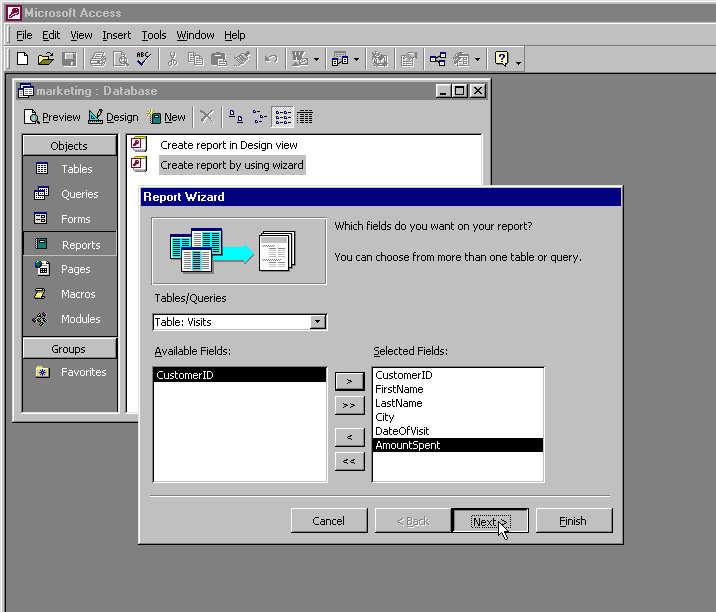Select Queries in the Objects bar
716x612 pixels.
coord(70,194)
